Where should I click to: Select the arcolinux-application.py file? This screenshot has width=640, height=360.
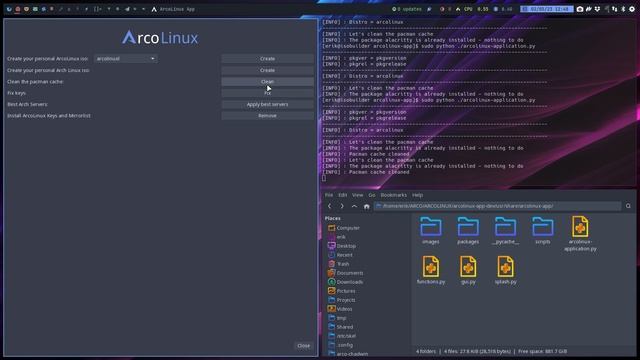click(x=580, y=233)
